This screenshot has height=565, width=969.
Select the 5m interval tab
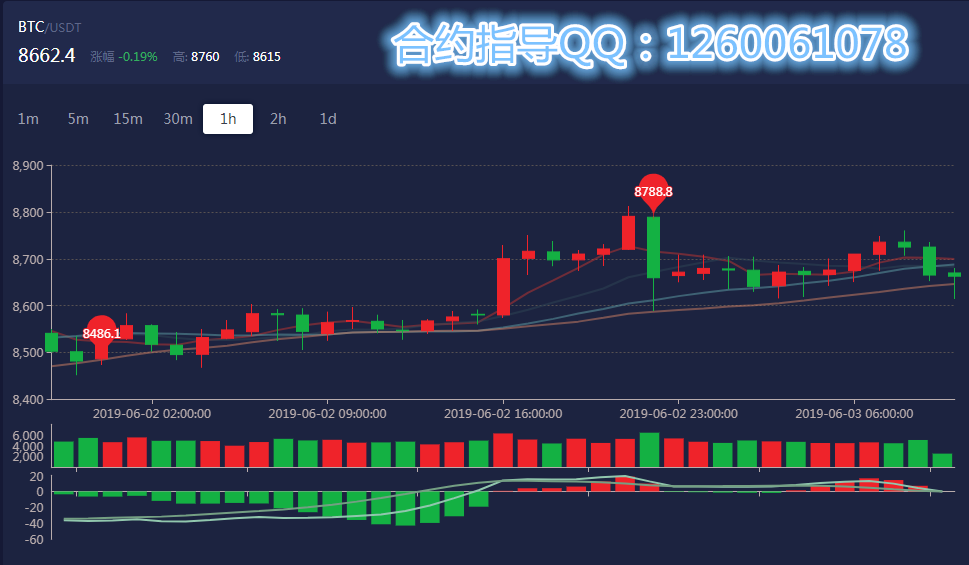click(x=78, y=119)
